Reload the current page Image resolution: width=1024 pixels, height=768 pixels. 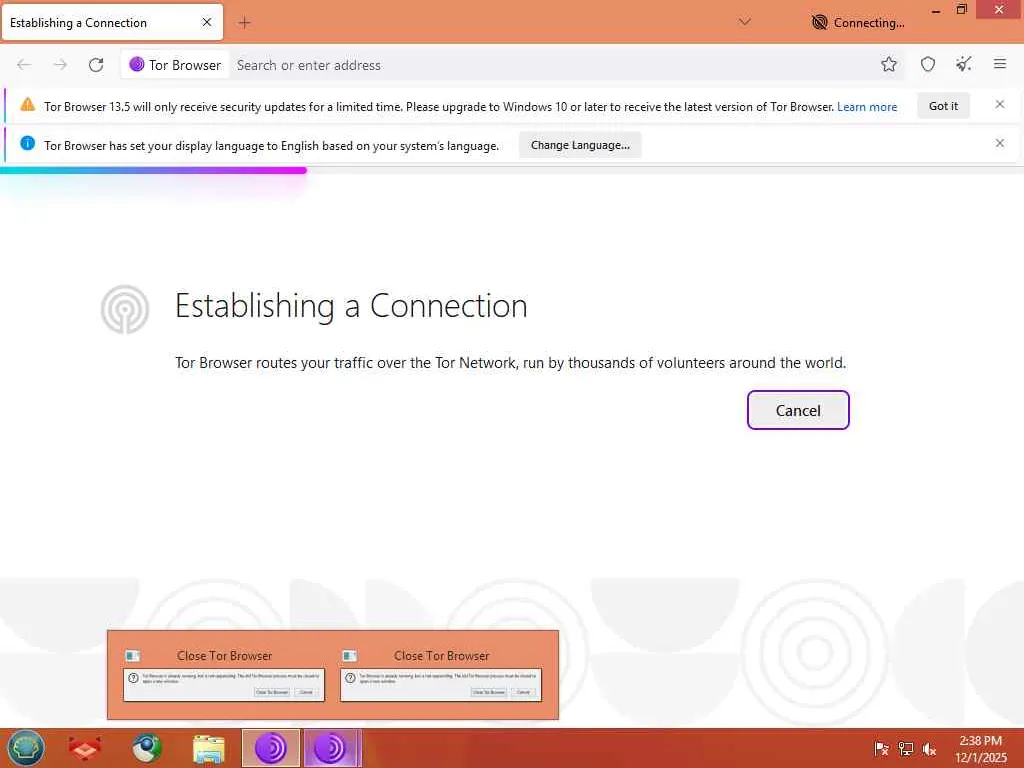(96, 65)
